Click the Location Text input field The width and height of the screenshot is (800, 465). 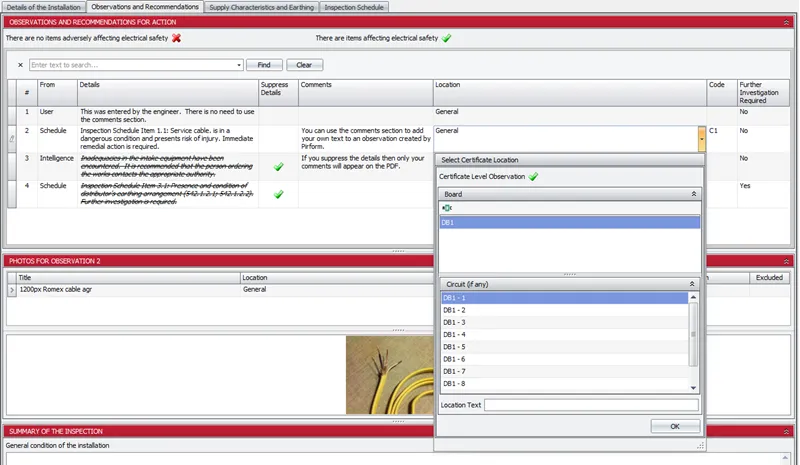tap(590, 405)
